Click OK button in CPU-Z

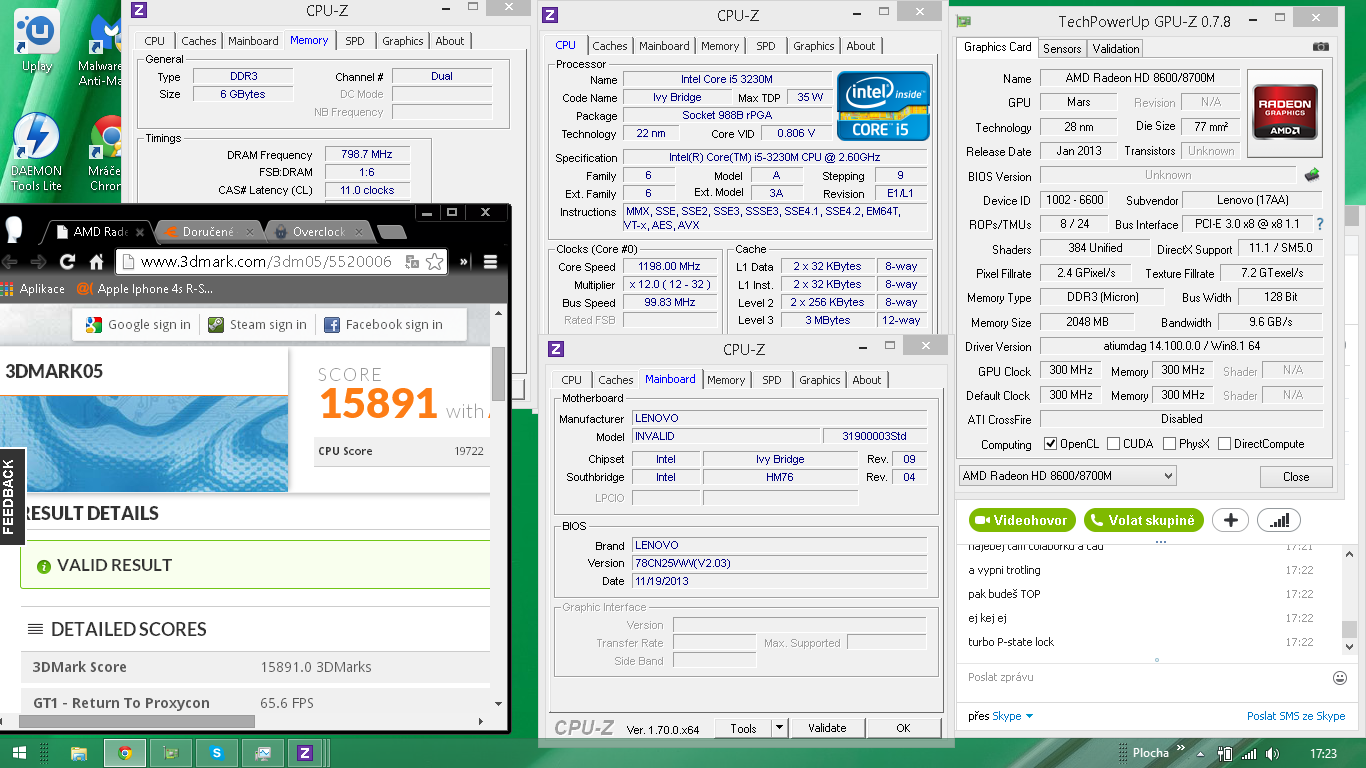[903, 729]
